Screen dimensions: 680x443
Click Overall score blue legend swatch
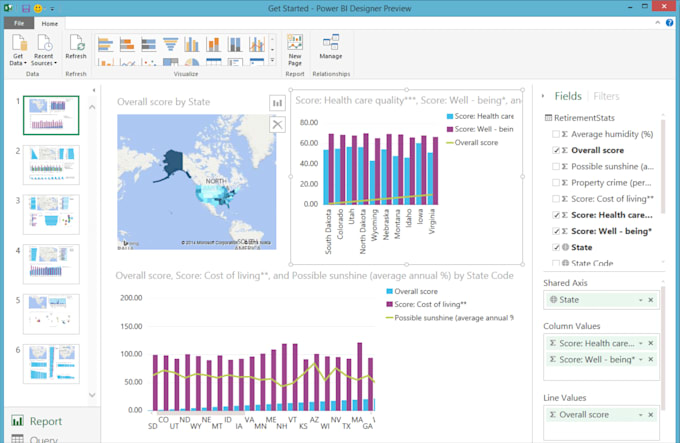(x=389, y=291)
